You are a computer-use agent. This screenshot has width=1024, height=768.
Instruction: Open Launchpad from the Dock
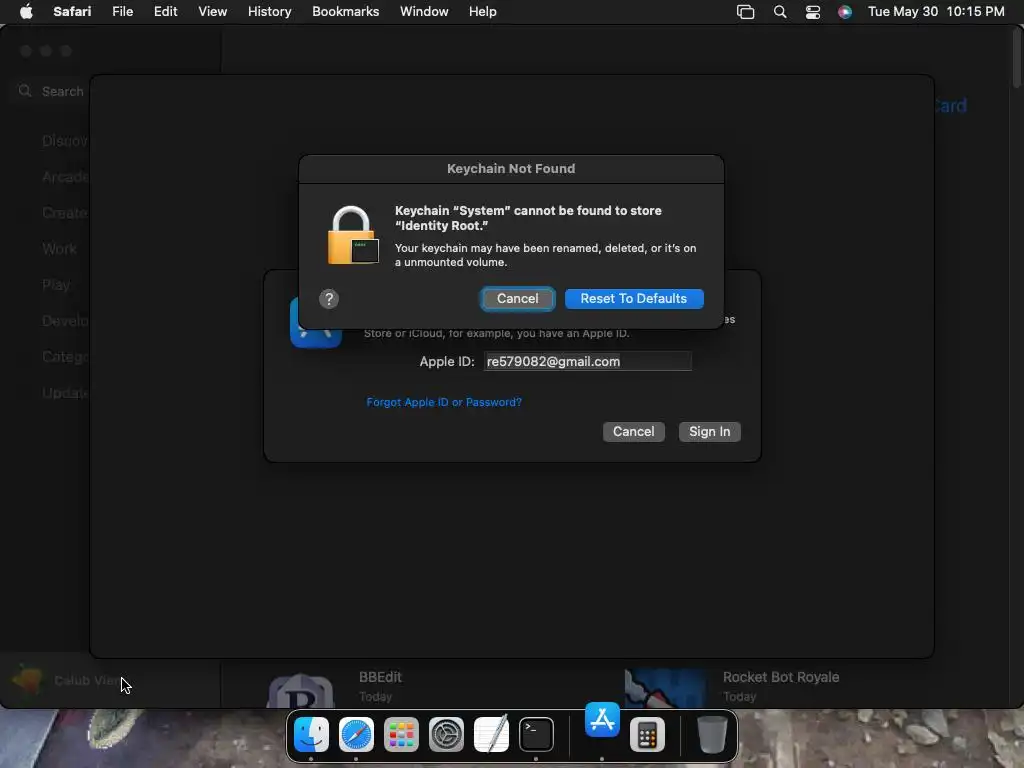pyautogui.click(x=401, y=735)
